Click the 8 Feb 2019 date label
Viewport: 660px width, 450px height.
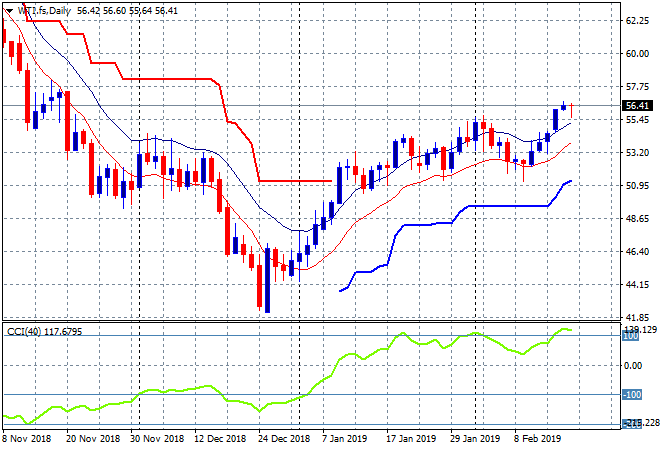point(538,439)
